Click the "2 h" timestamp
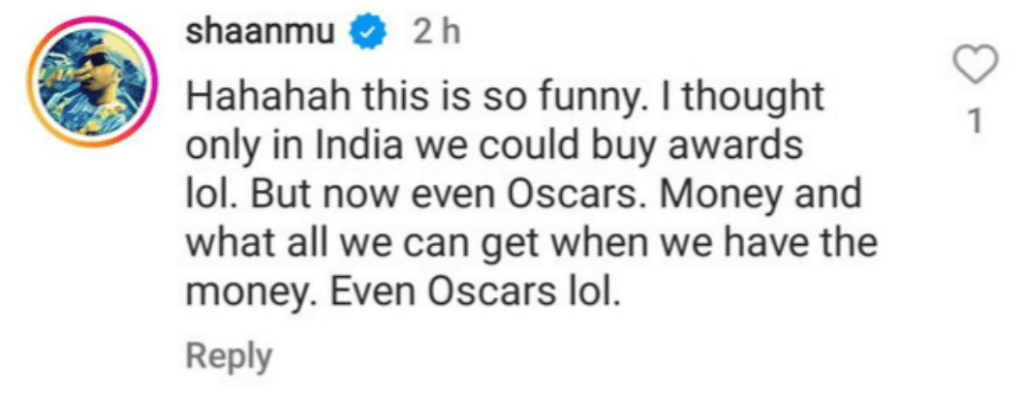 pyautogui.click(x=437, y=35)
